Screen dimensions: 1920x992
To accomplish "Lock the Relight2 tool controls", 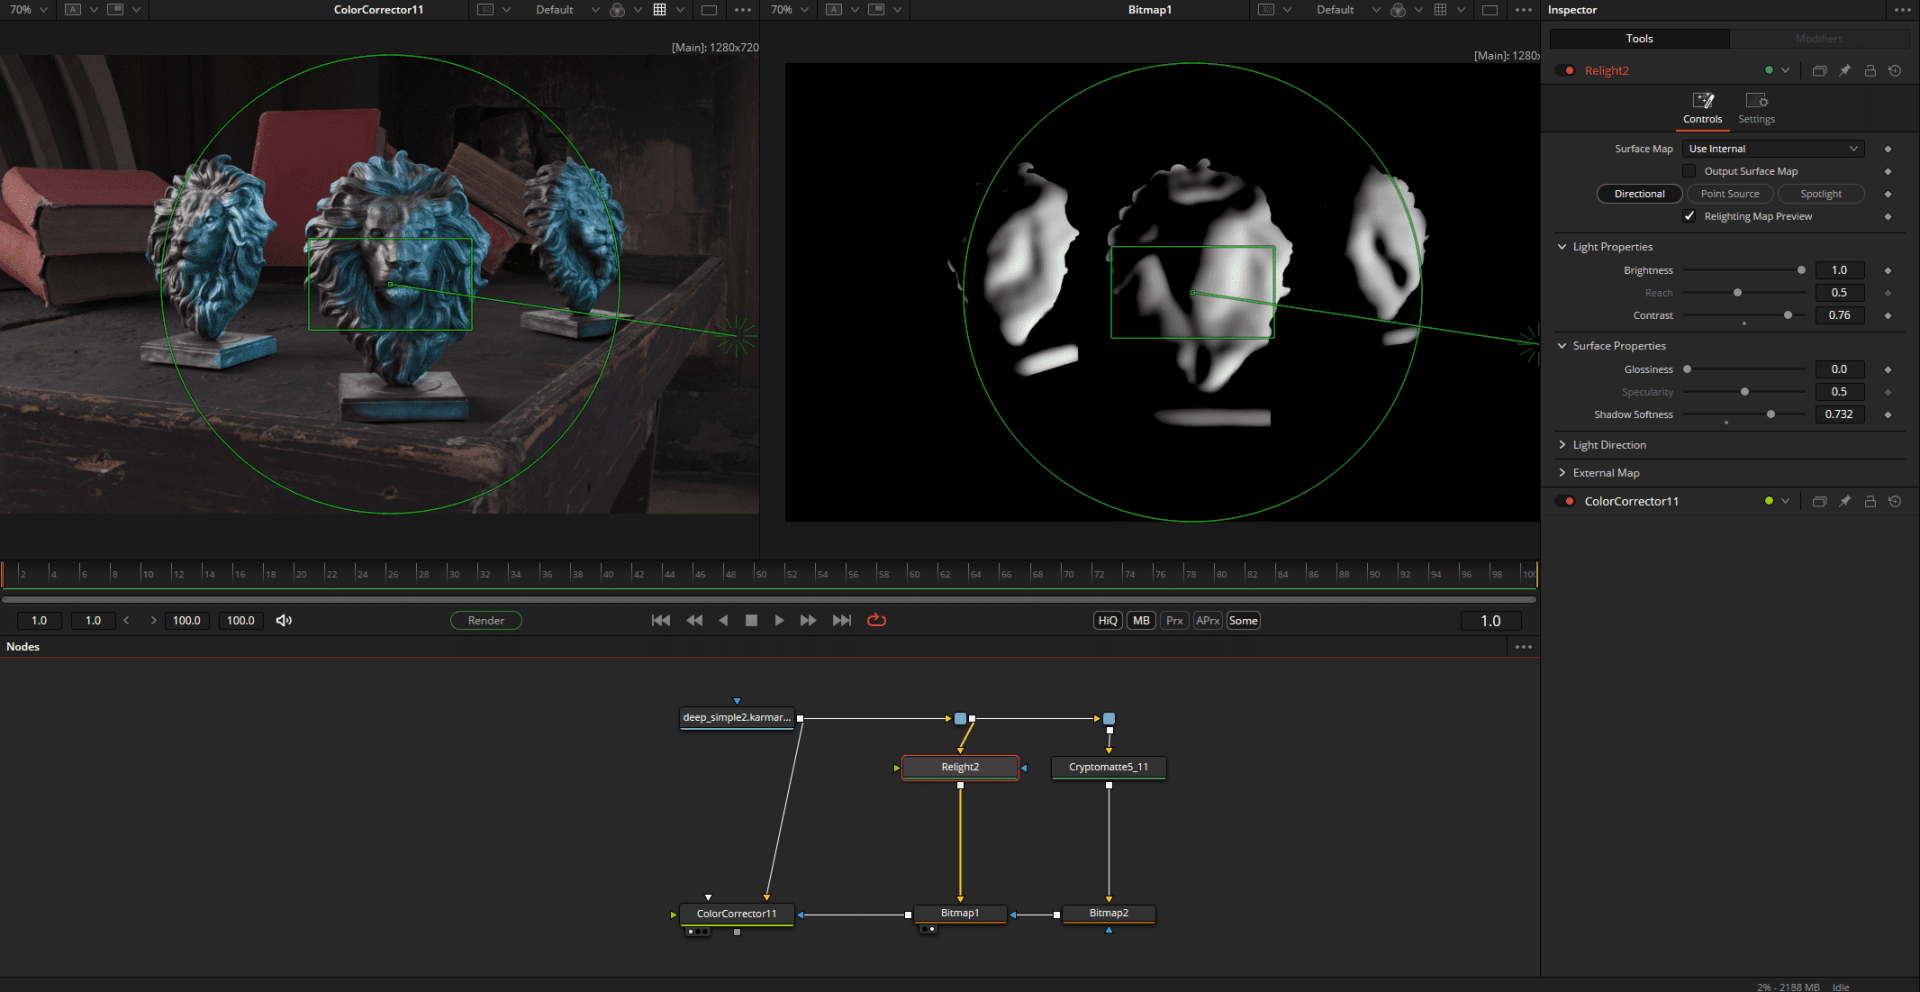I will coord(1870,71).
